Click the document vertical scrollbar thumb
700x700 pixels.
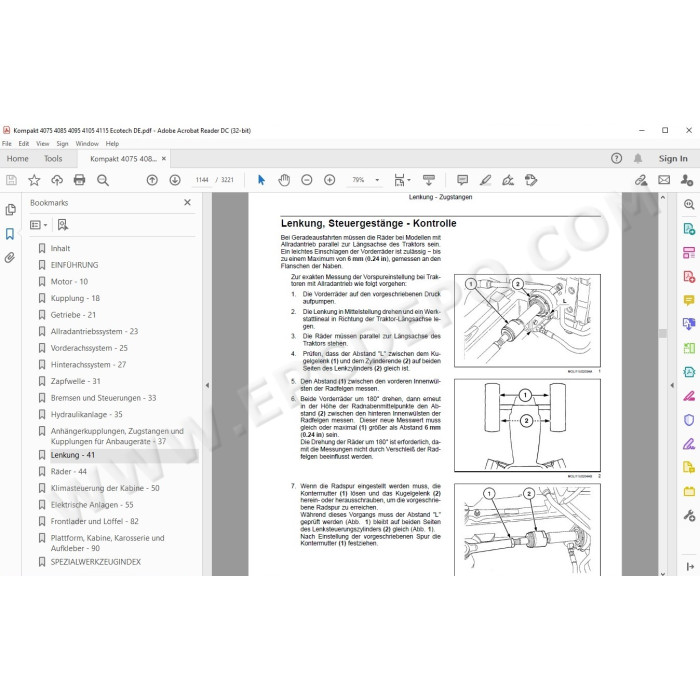[662, 333]
